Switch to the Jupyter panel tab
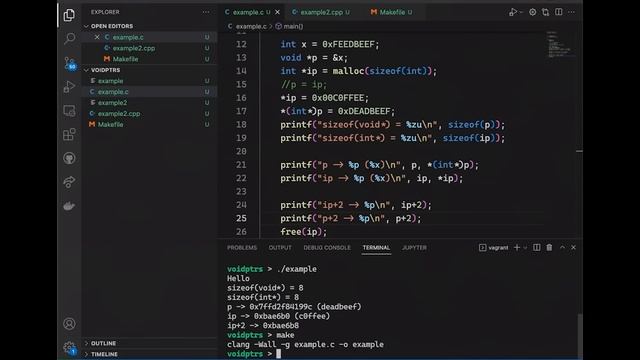The width and height of the screenshot is (640, 360). pos(414,248)
